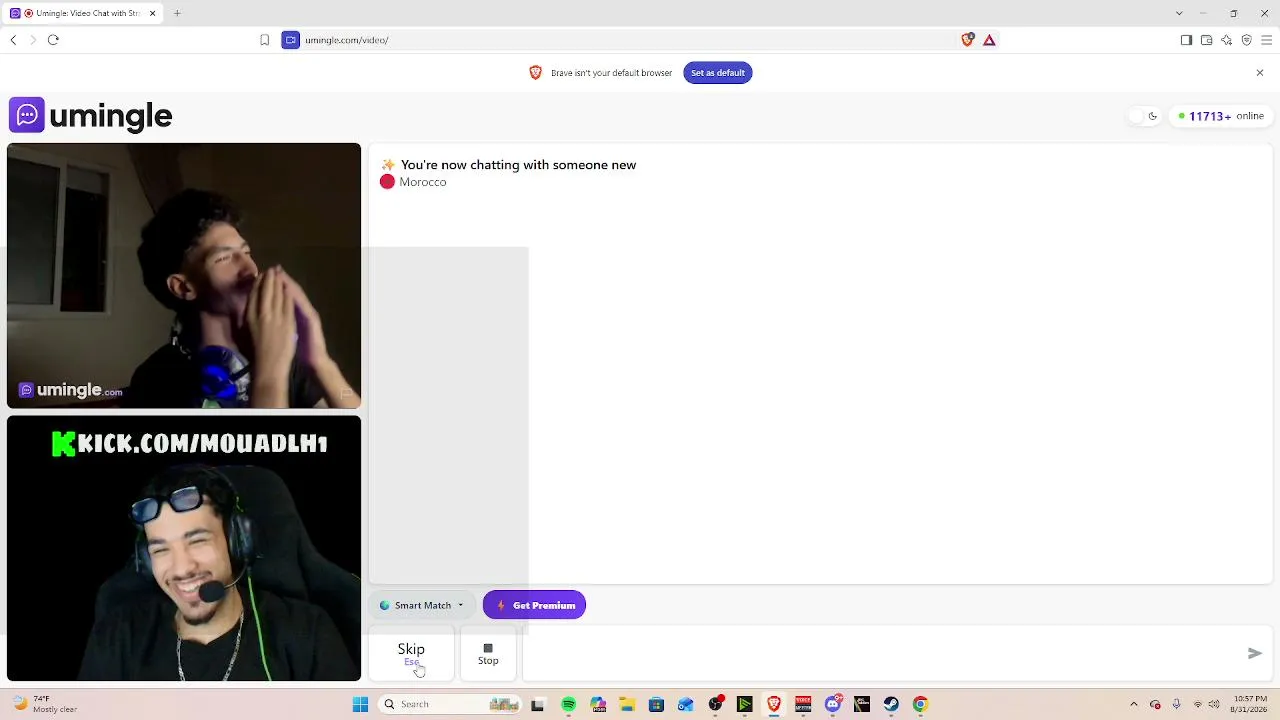Viewport: 1280px width, 720px height.
Task: Open Brave Rewards triangle icon
Action: click(x=989, y=40)
